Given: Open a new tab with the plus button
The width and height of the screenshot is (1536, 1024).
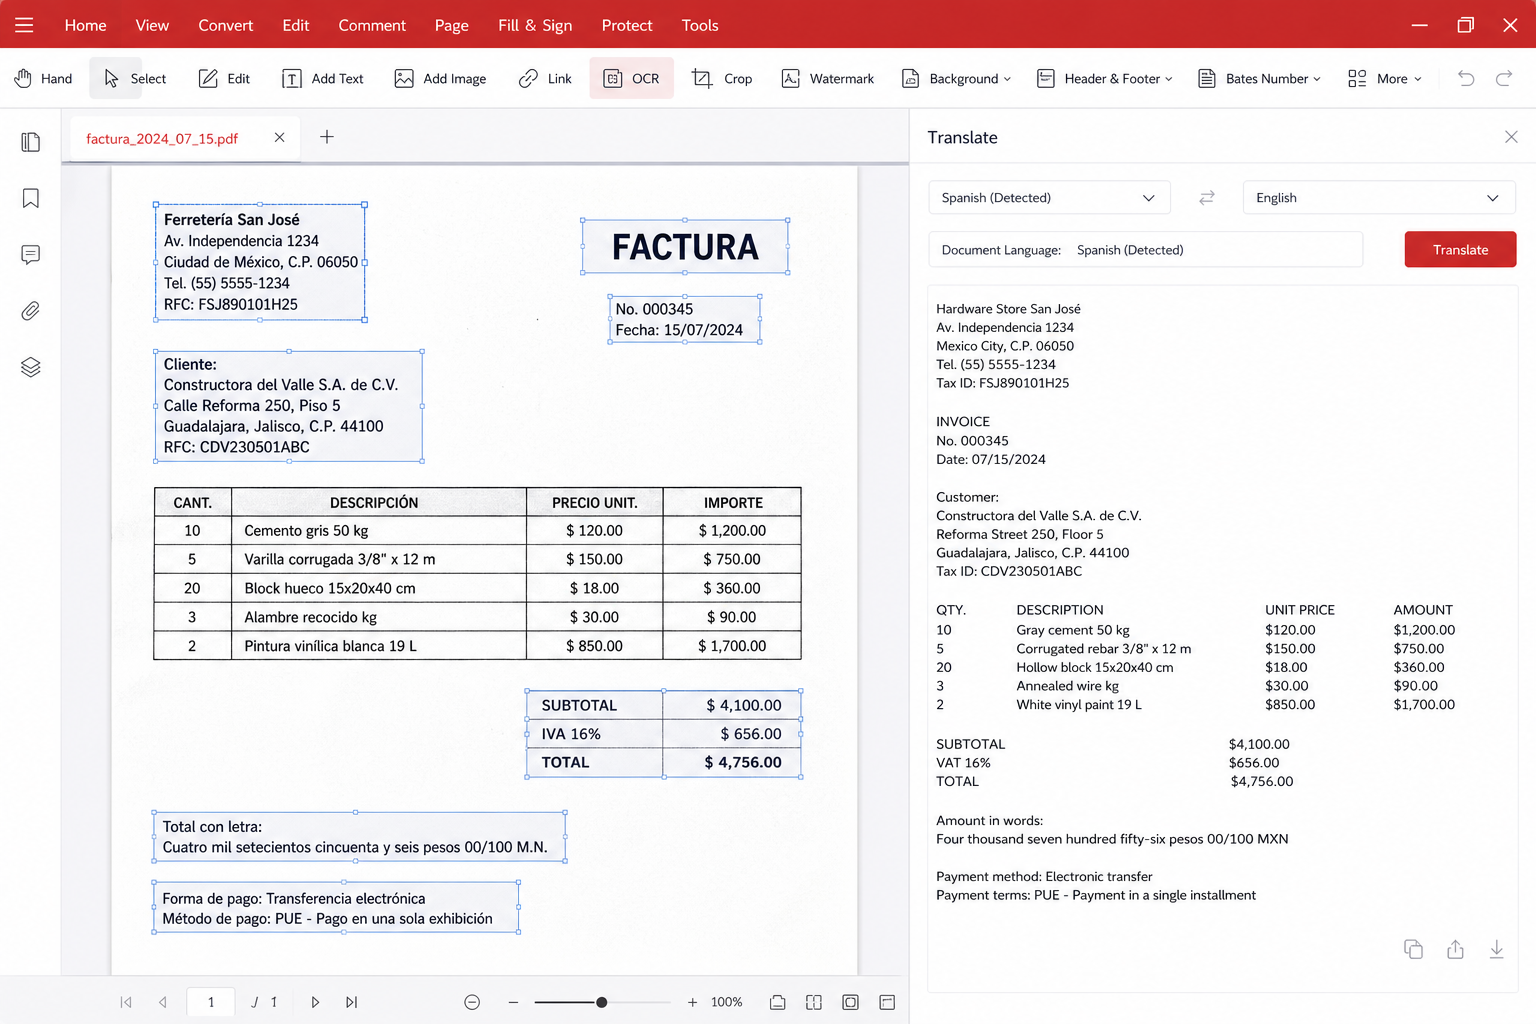Looking at the screenshot, I should coord(327,137).
